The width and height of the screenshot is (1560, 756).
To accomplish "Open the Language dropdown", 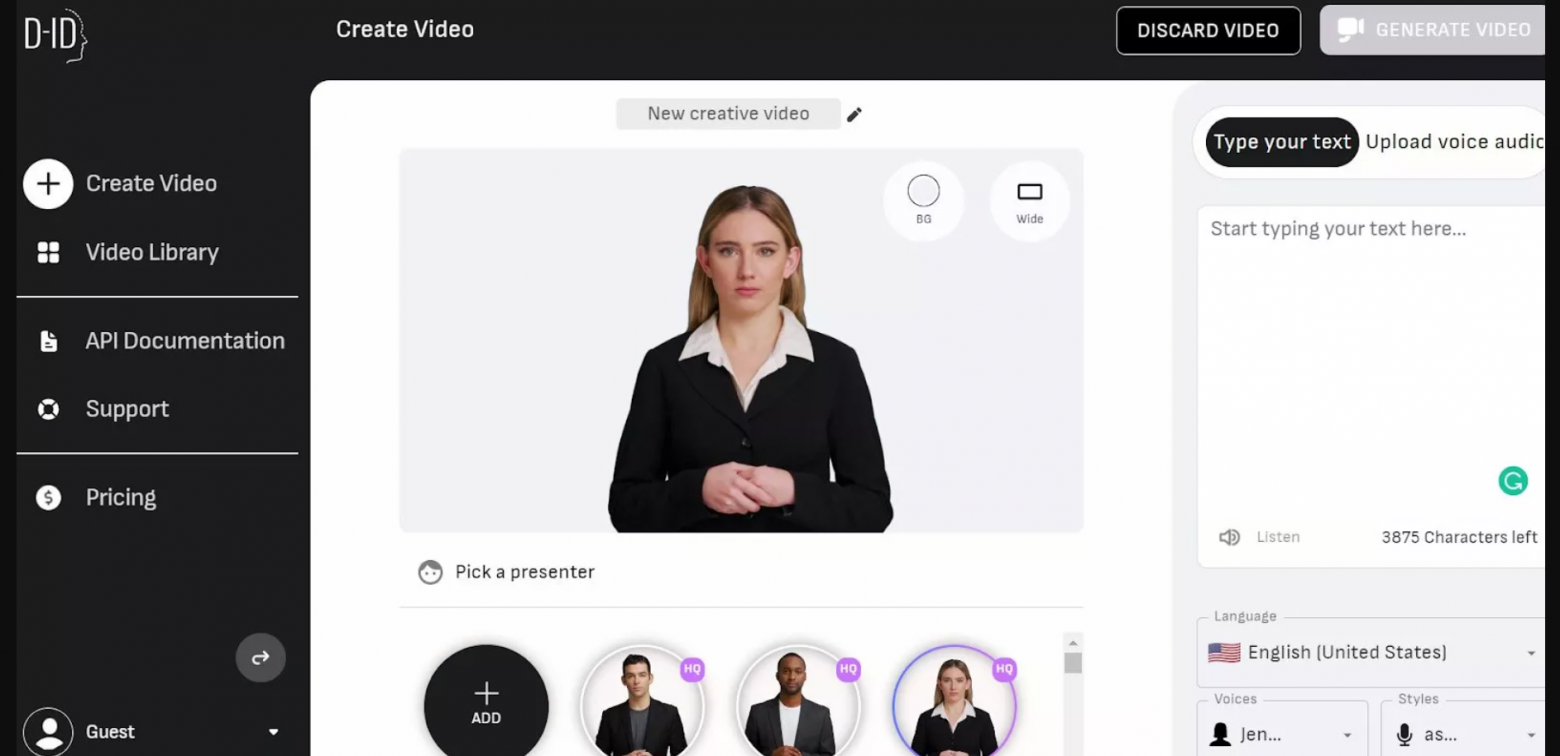I will pyautogui.click(x=1372, y=653).
